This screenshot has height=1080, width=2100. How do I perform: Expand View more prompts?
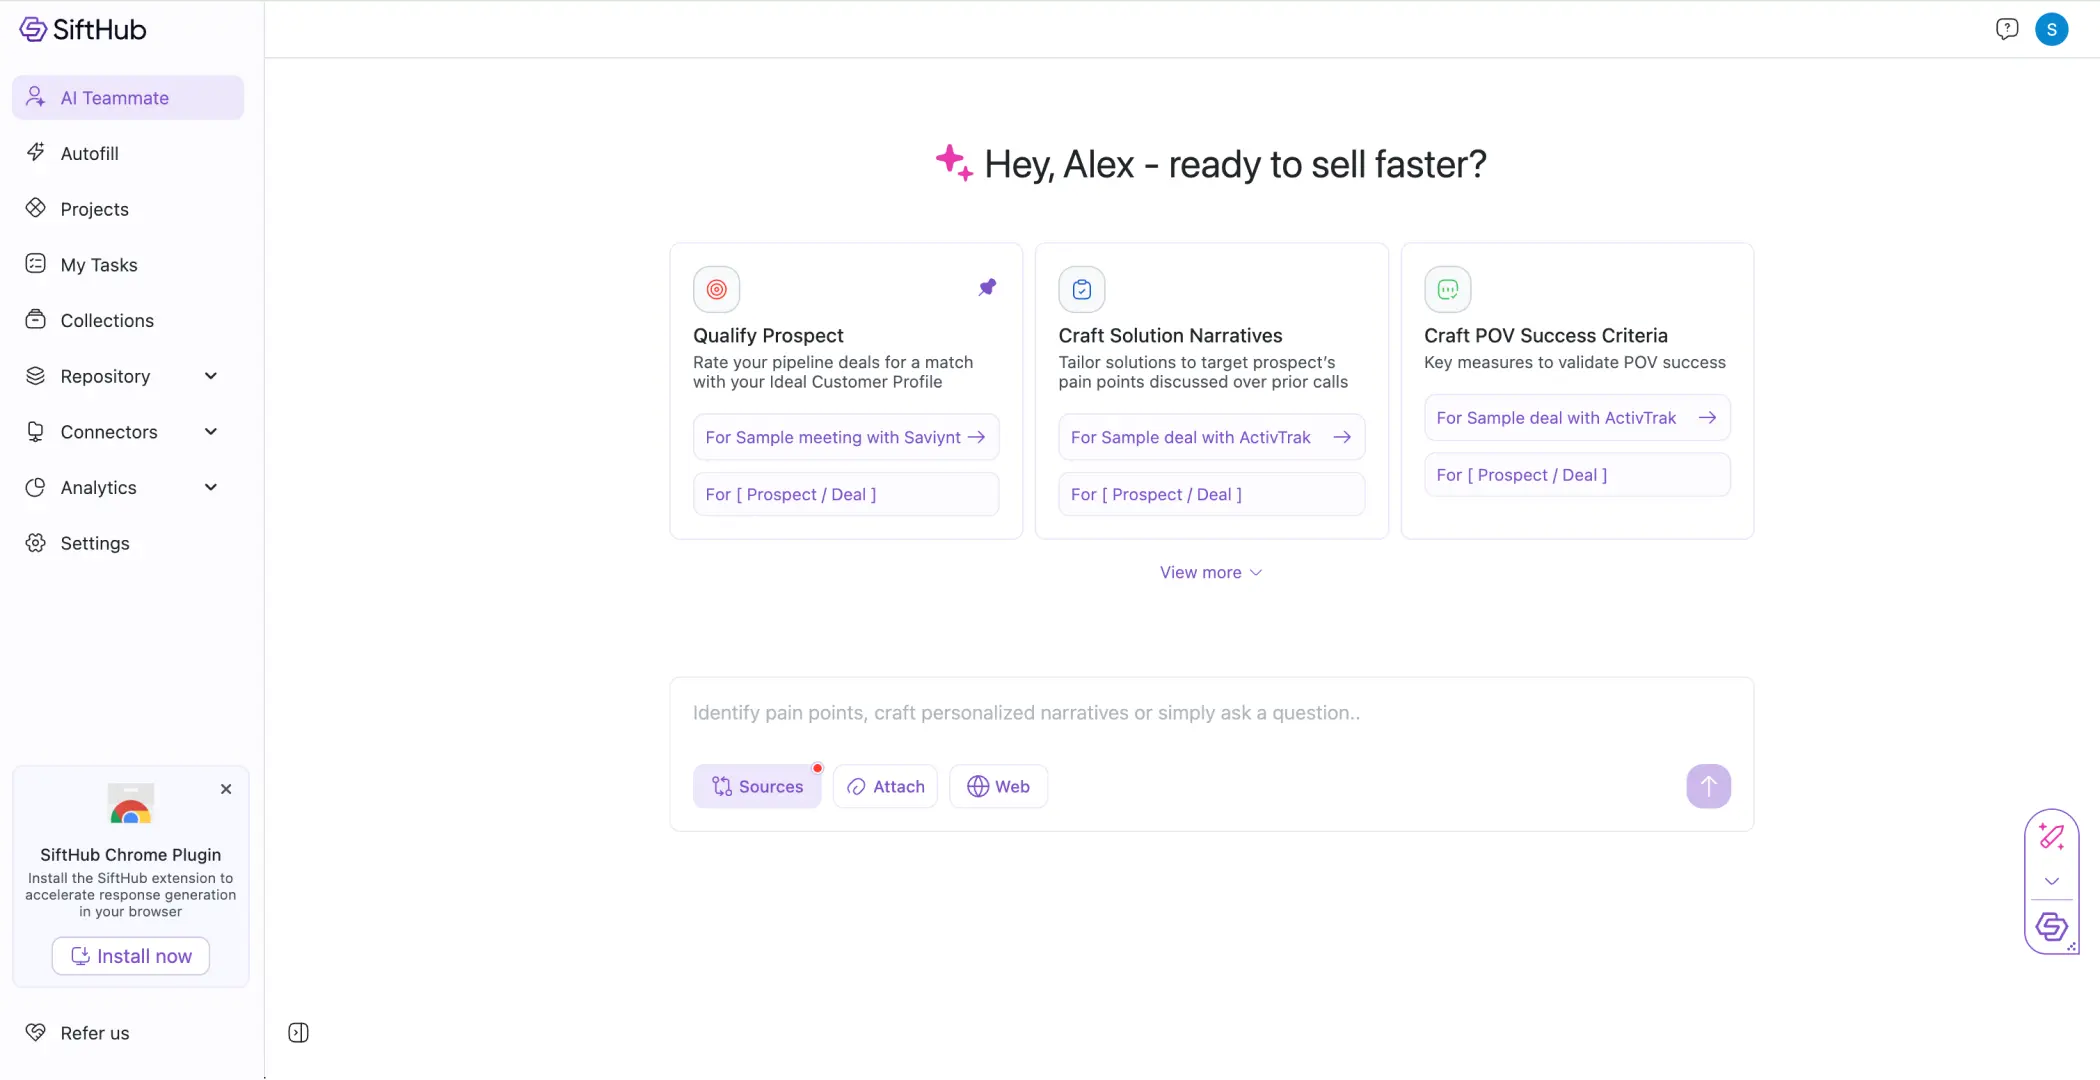[1211, 572]
